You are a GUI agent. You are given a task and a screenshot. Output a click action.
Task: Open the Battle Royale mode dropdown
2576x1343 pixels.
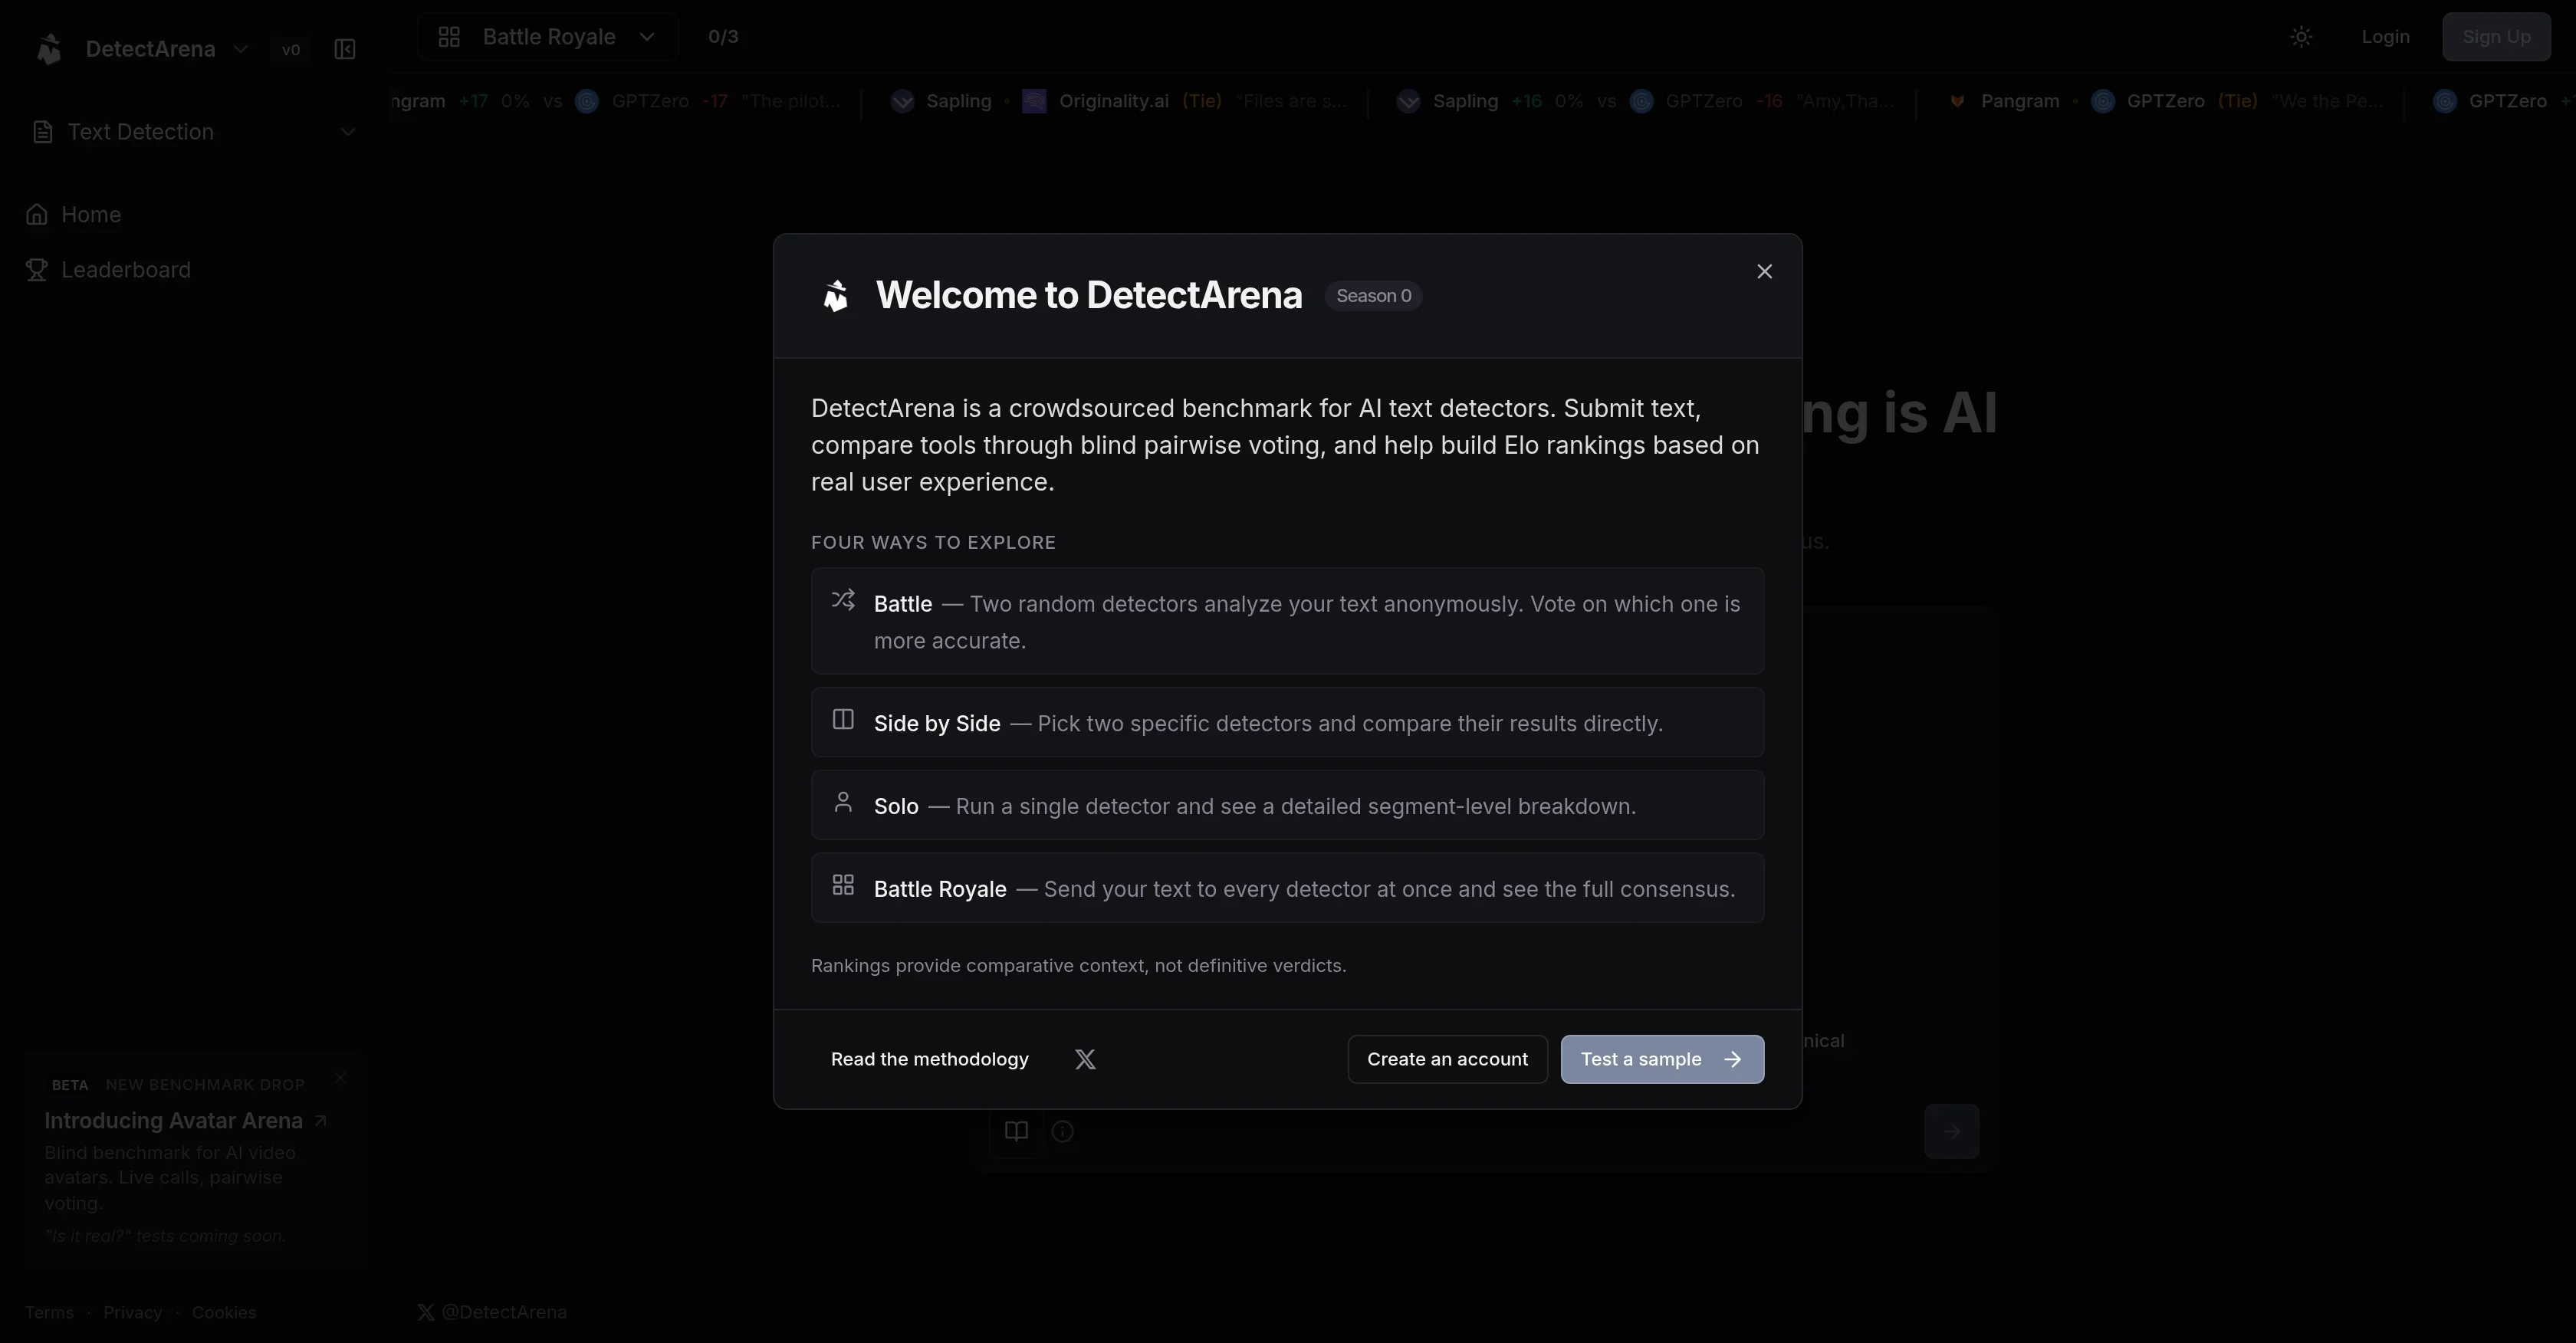547,37
